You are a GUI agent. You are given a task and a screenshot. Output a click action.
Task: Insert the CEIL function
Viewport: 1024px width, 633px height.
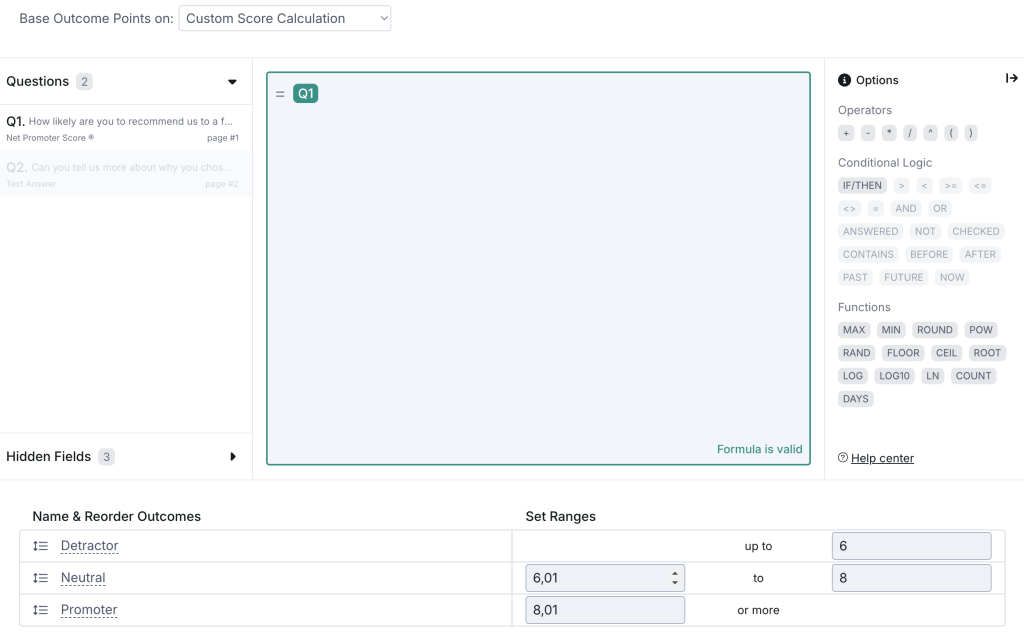click(946, 353)
